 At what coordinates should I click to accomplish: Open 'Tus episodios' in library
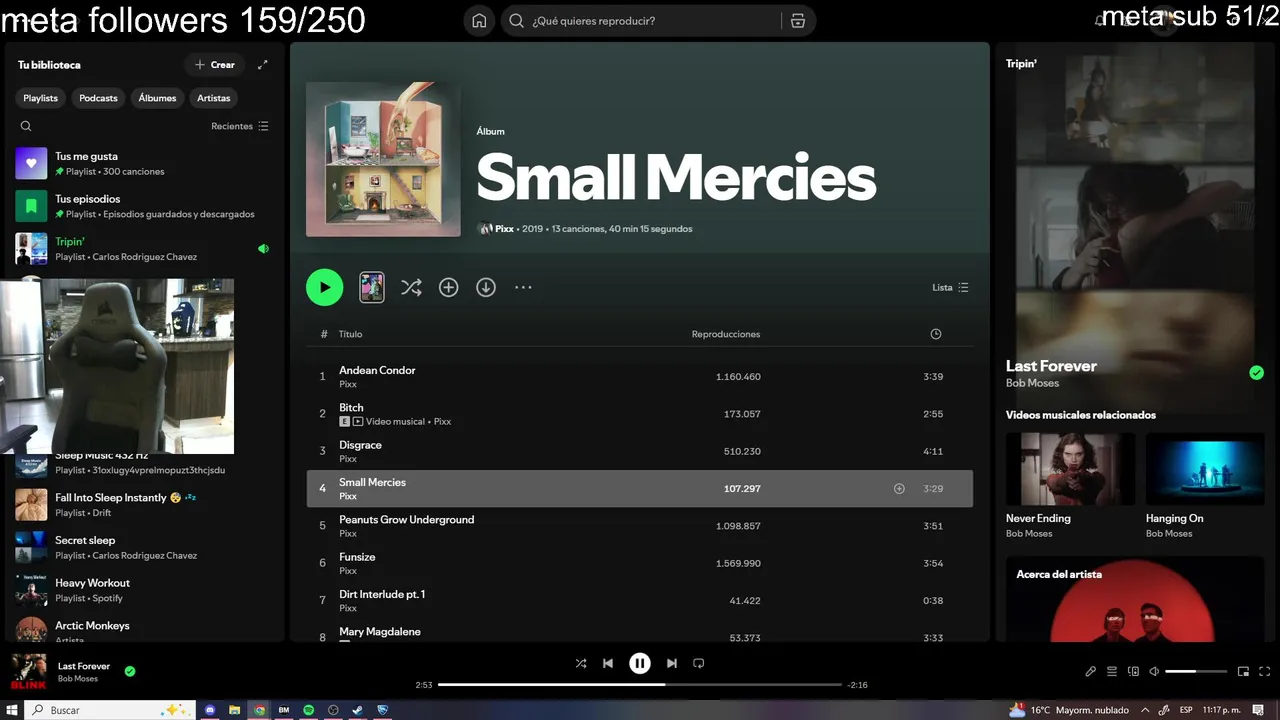point(144,206)
